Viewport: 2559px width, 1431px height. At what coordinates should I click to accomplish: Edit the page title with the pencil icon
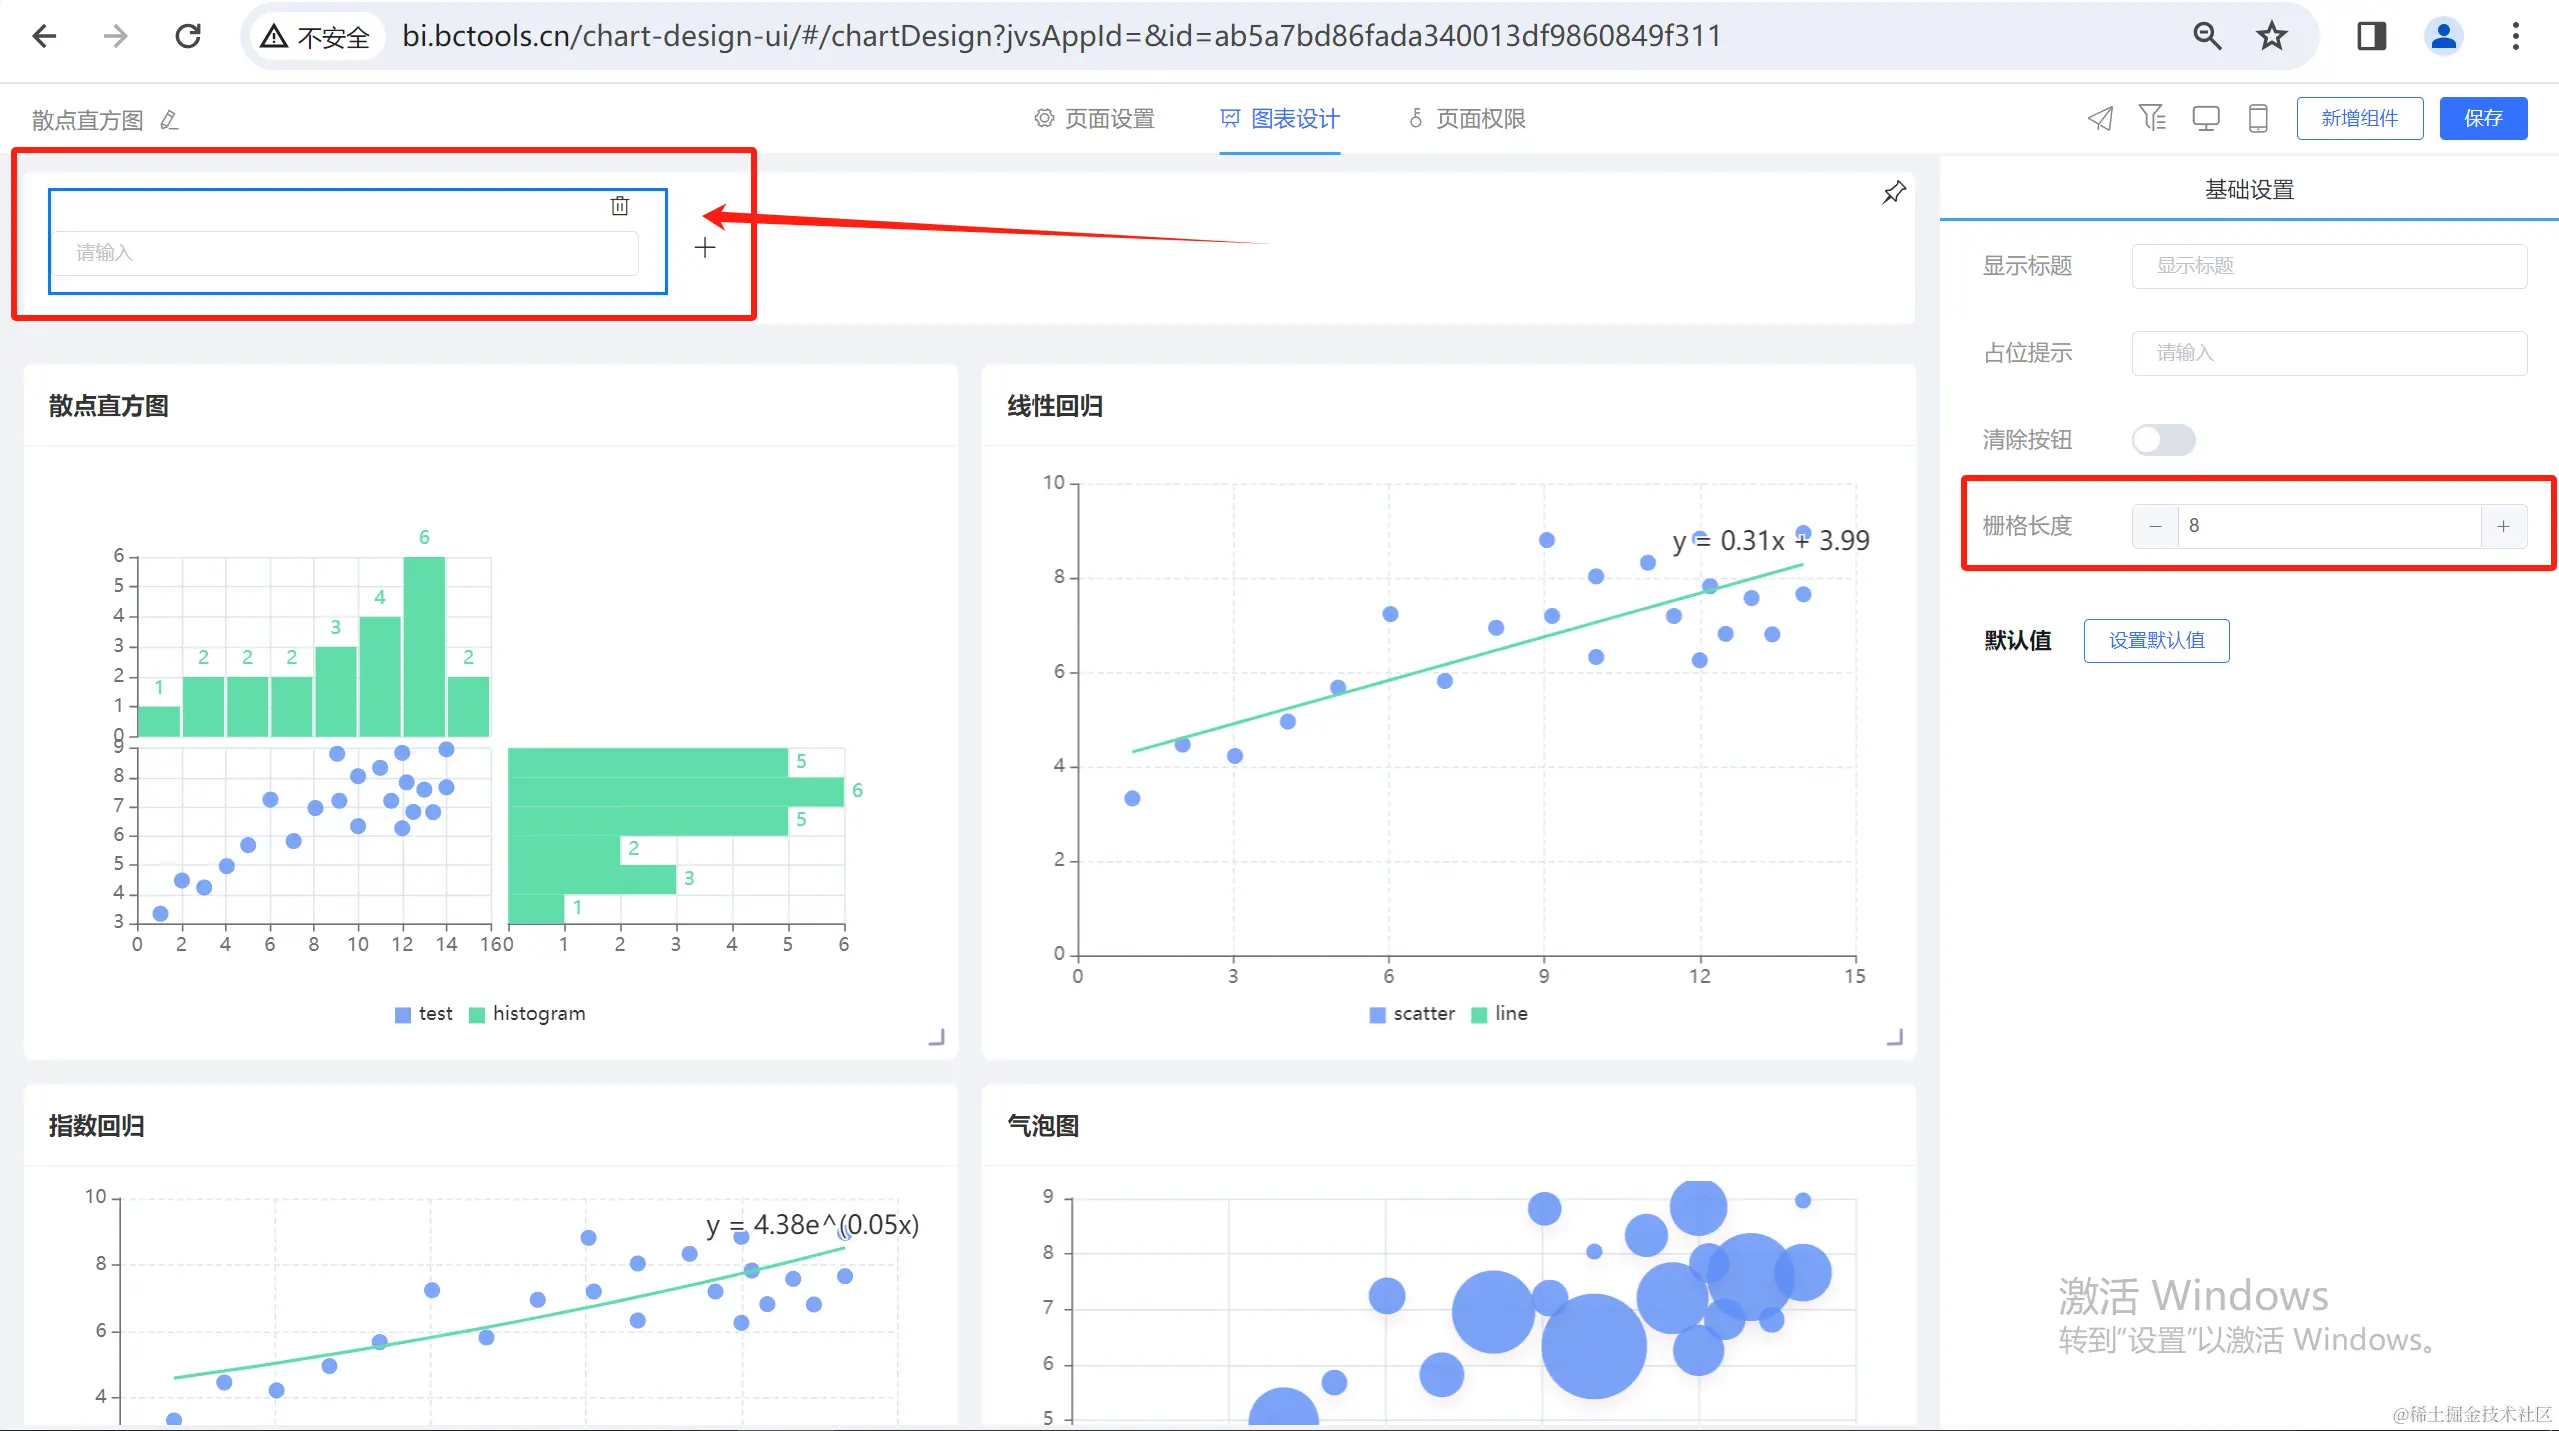(x=170, y=120)
